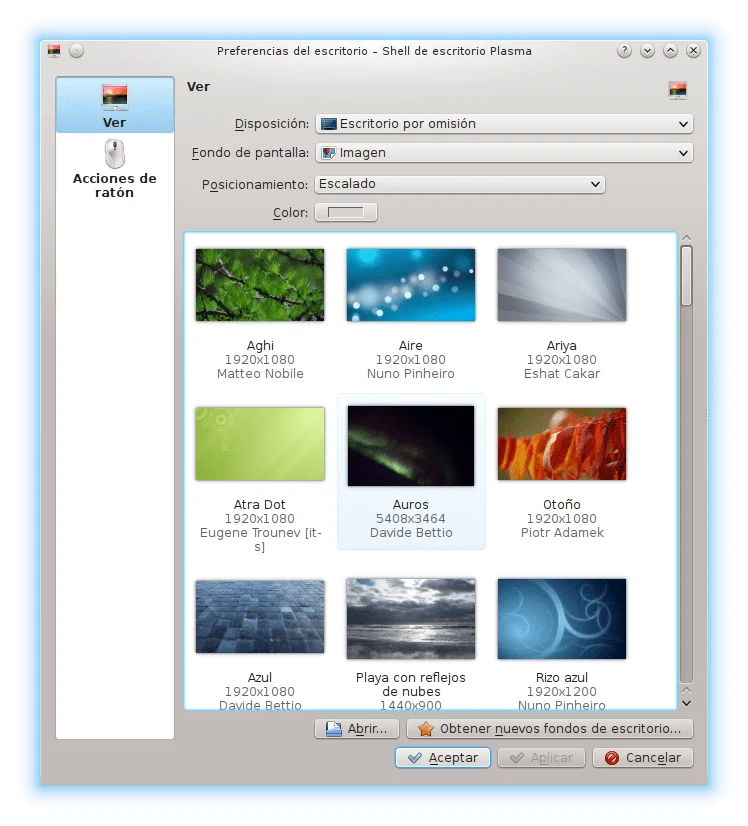Viewport: 748px width, 826px height.
Task: Select the Ver section in sidebar
Action: (x=115, y=105)
